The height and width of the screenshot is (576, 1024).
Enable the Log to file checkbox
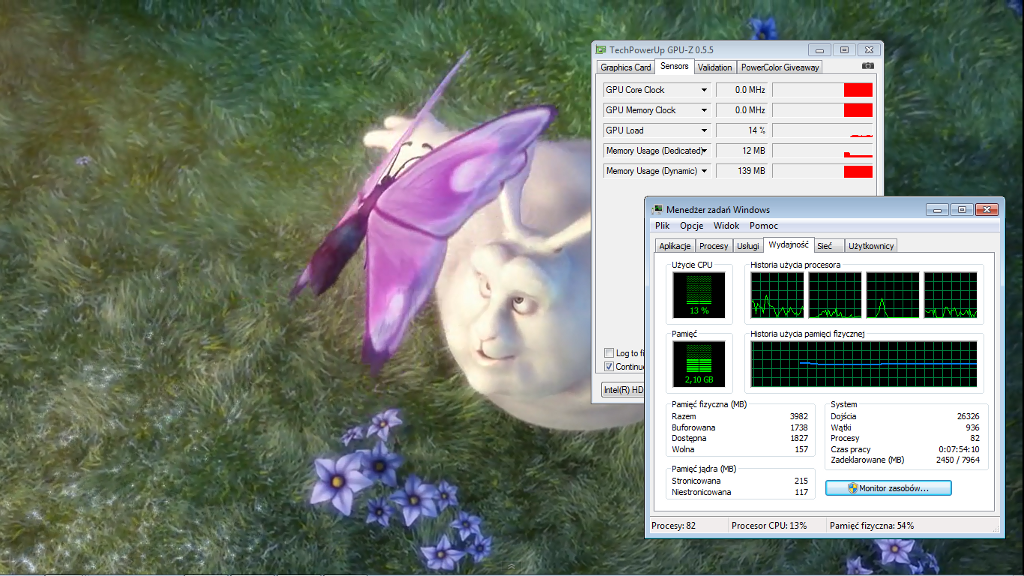[609, 353]
